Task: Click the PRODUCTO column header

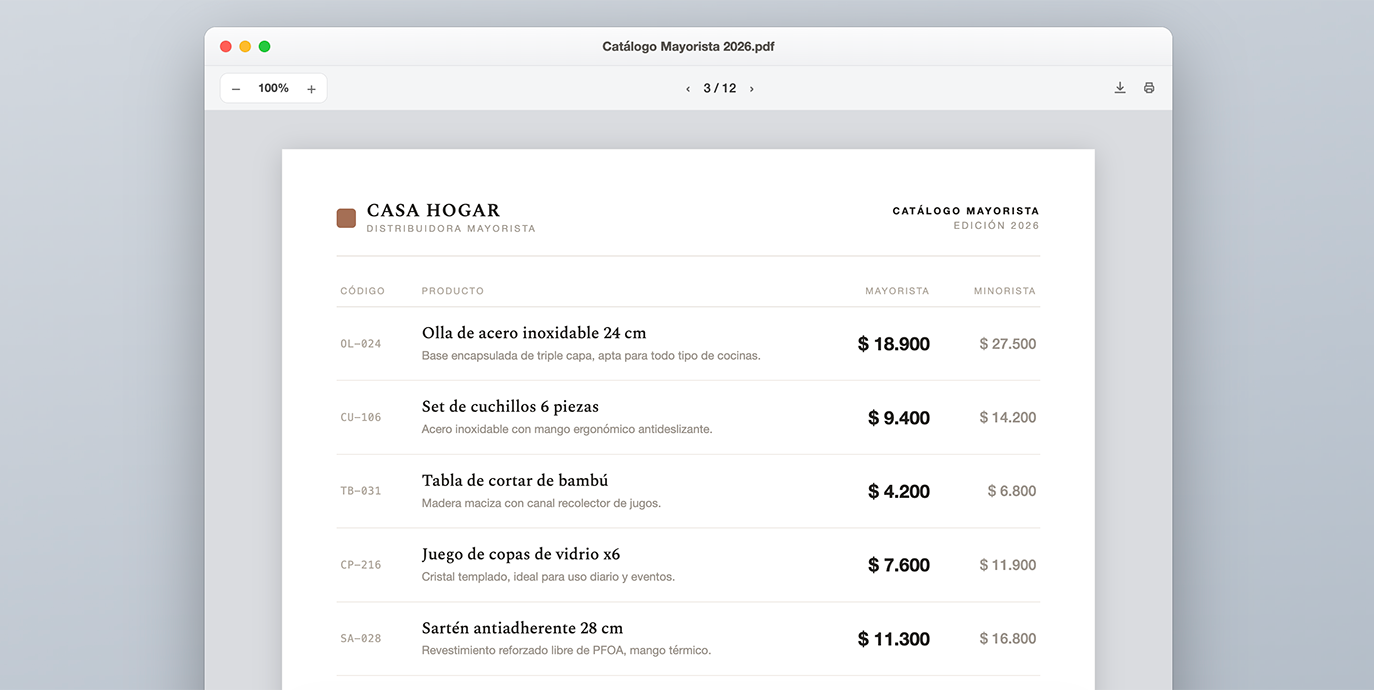Action: 453,291
